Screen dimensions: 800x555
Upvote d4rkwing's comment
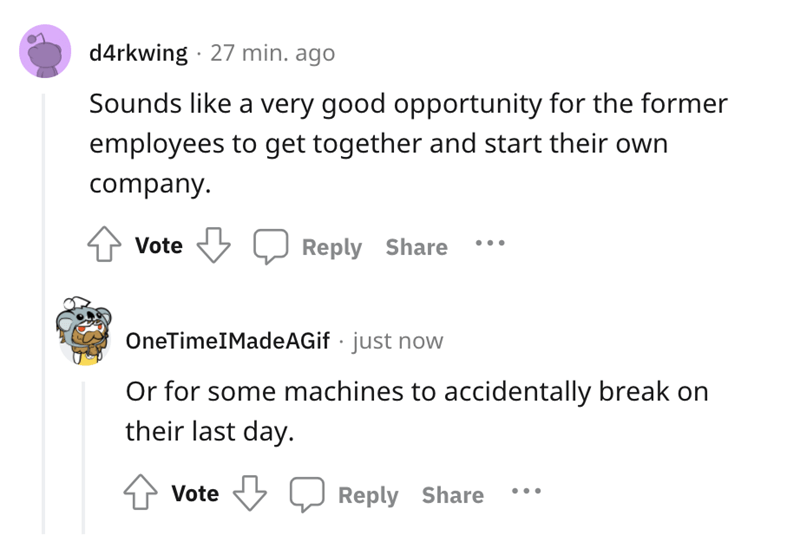click(105, 244)
